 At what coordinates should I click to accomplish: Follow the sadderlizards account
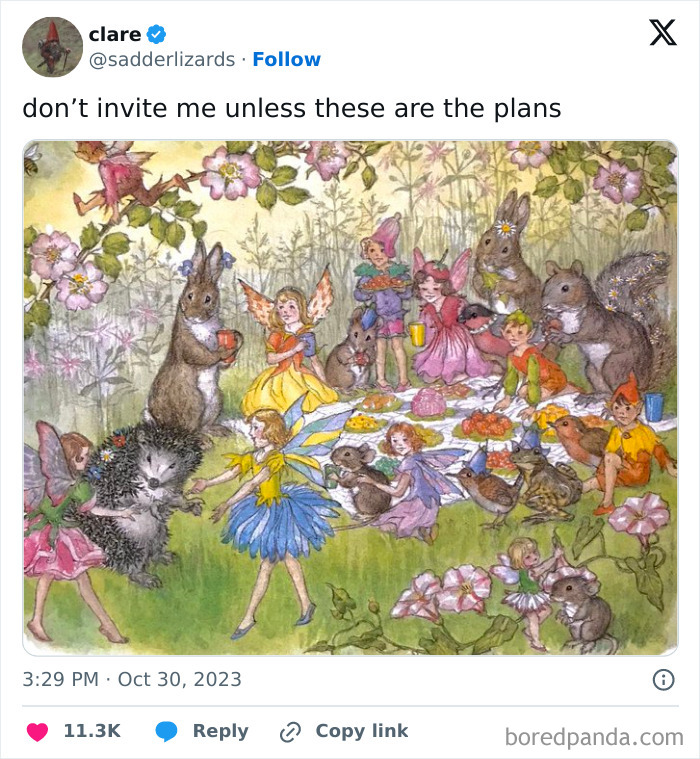[287, 60]
